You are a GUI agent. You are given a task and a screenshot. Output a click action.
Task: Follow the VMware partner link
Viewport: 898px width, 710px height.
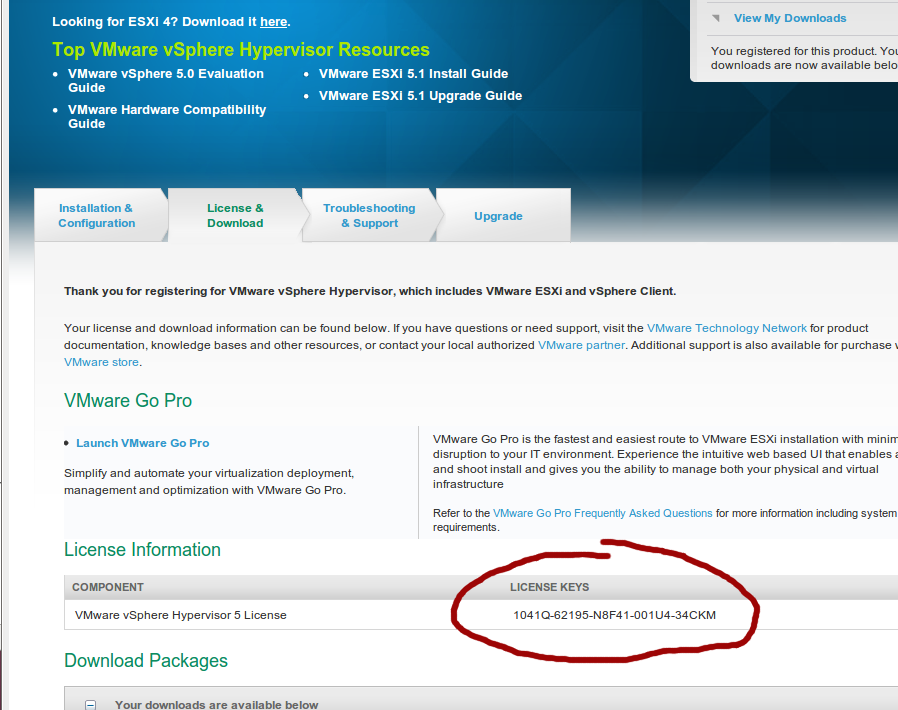click(x=581, y=345)
